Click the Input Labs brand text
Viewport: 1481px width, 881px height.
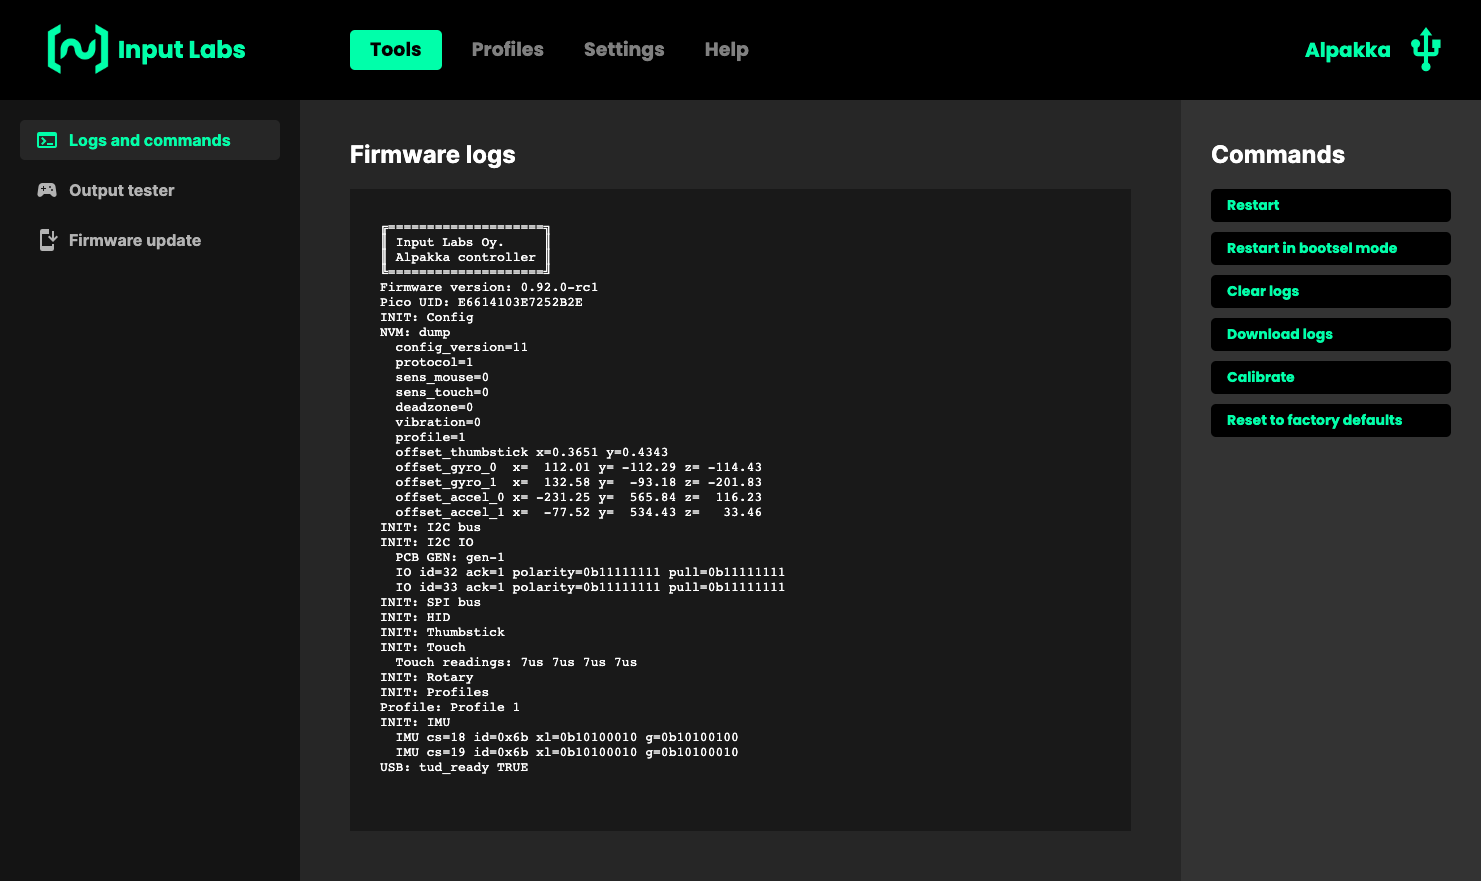181,50
